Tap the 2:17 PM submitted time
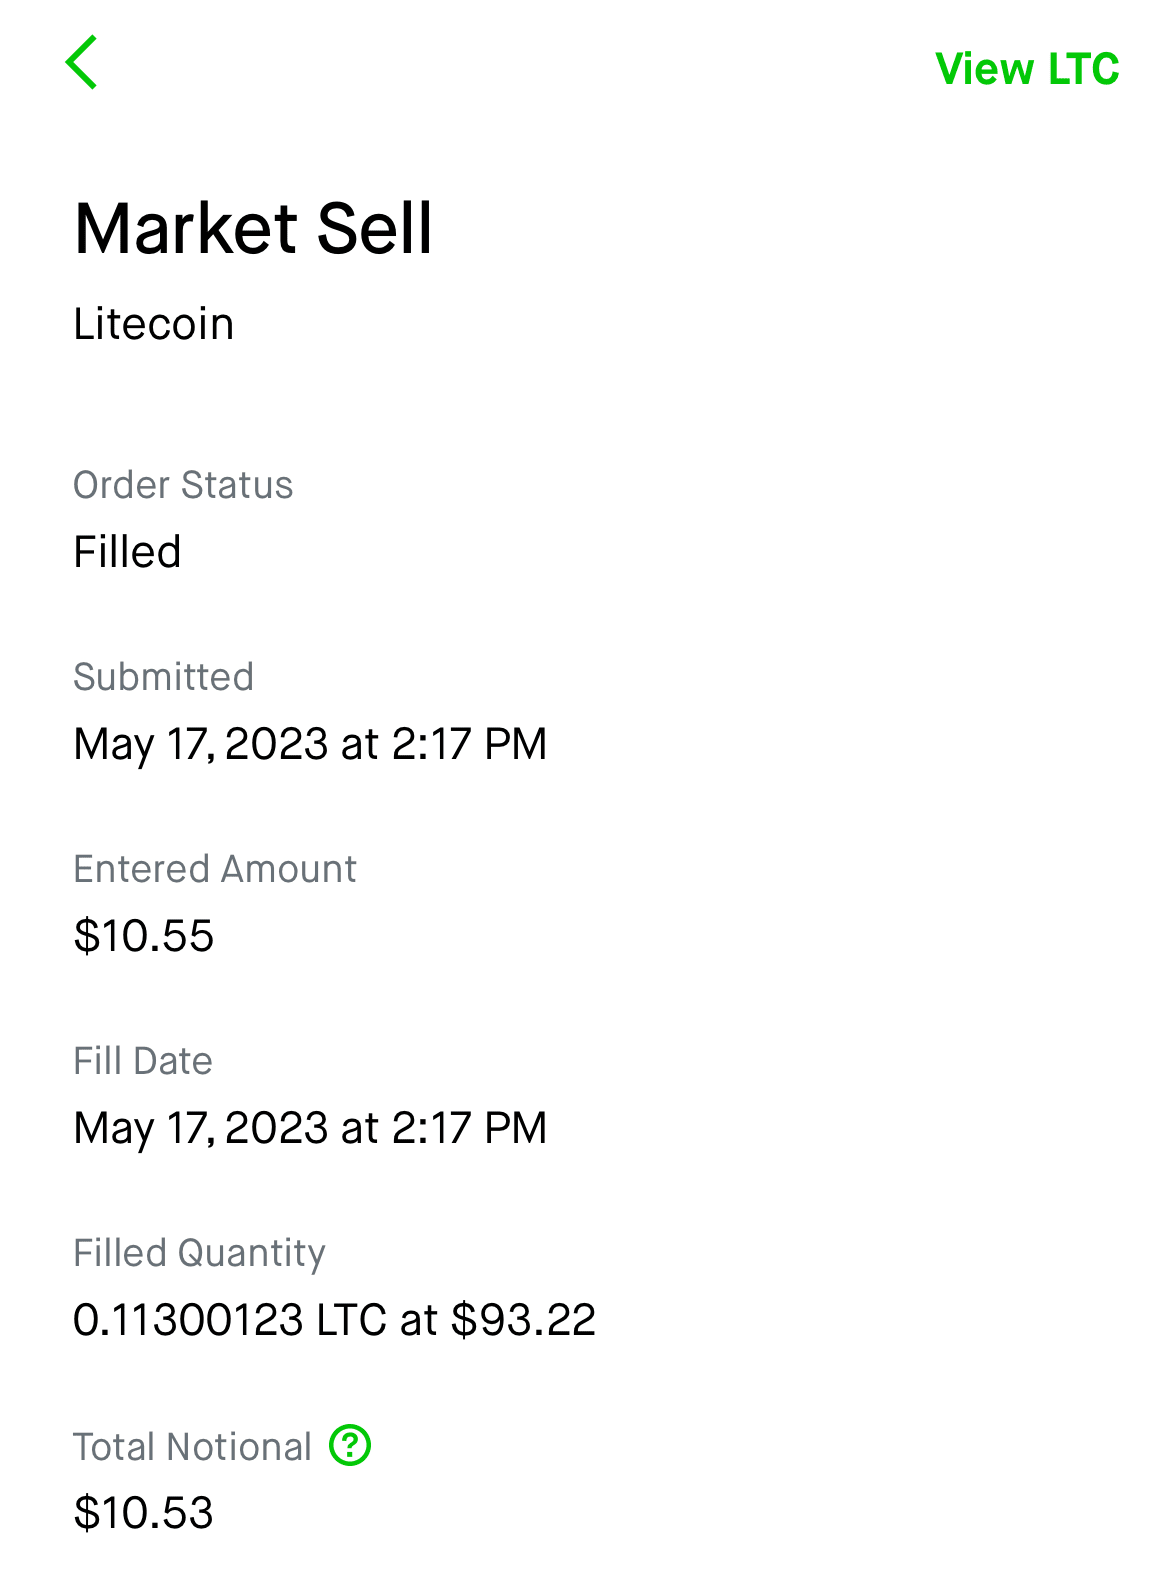The image size is (1151, 1593). coord(469,744)
